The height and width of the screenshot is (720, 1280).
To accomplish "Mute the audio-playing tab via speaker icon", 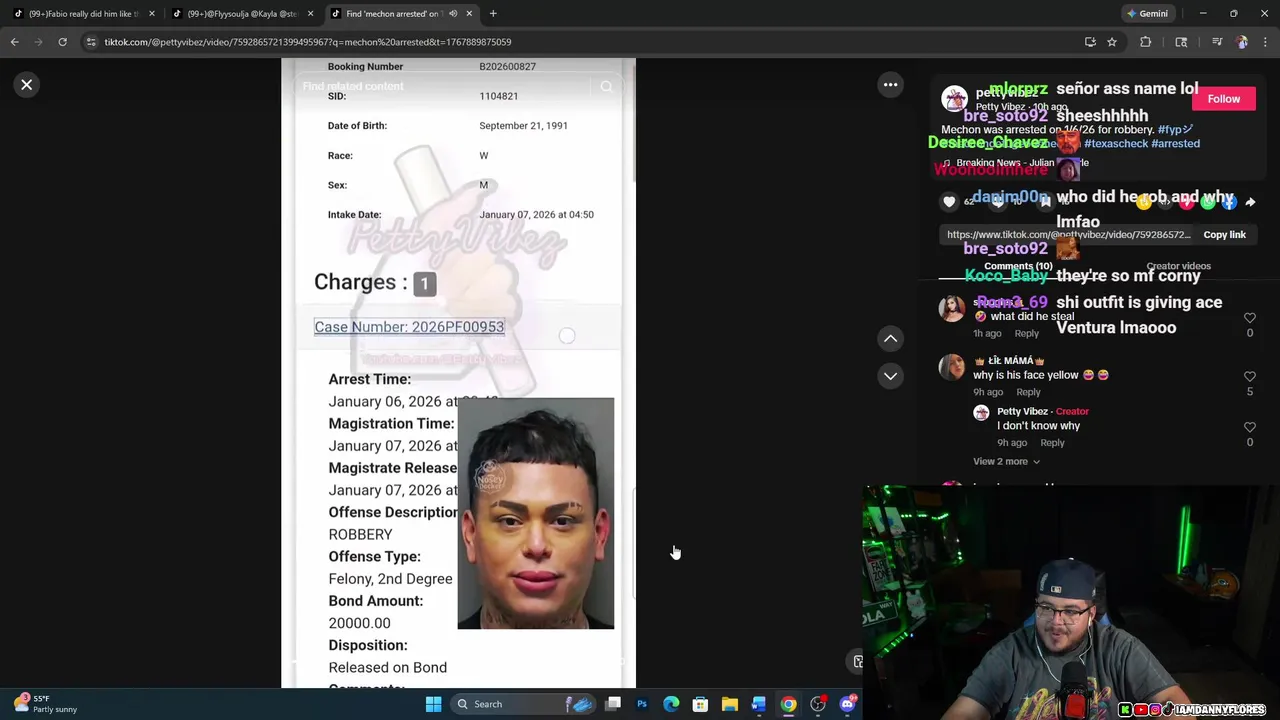I will click(x=453, y=14).
